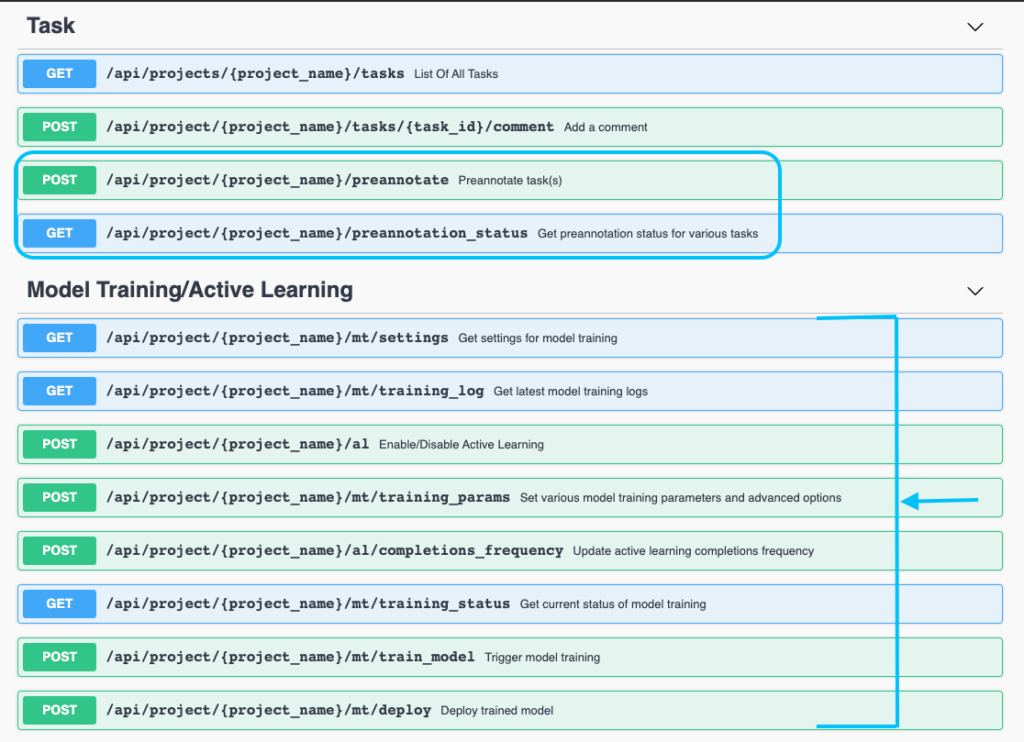Click the POST badge on comment endpoint
This screenshot has height=742, width=1024.
(x=57, y=127)
